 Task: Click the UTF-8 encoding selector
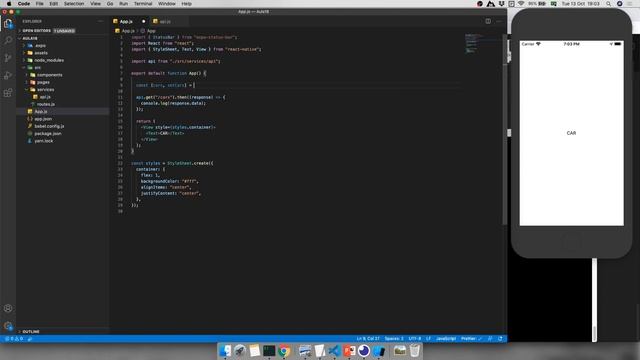coord(415,339)
